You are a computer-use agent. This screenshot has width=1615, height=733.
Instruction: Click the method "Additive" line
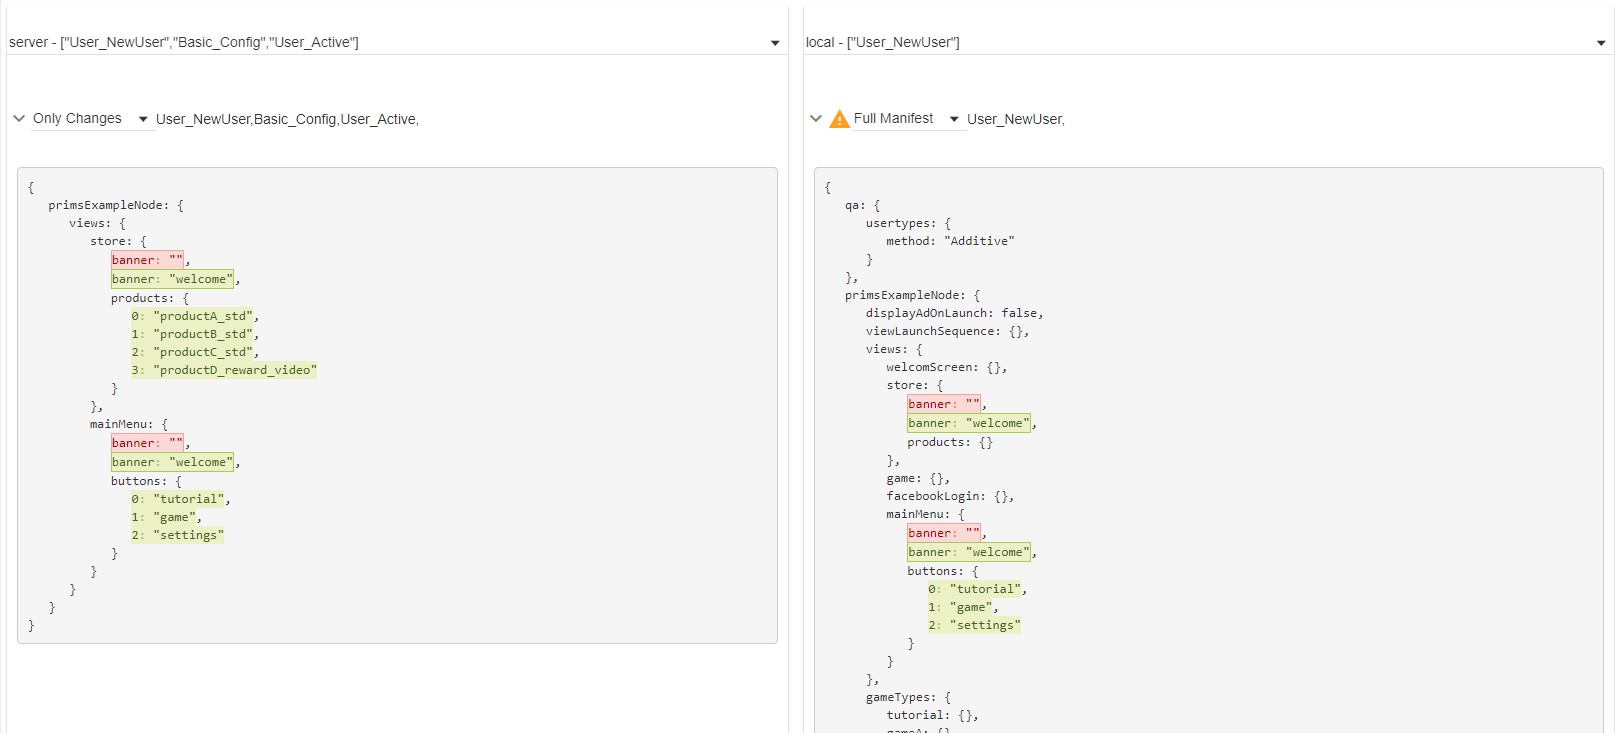click(949, 241)
